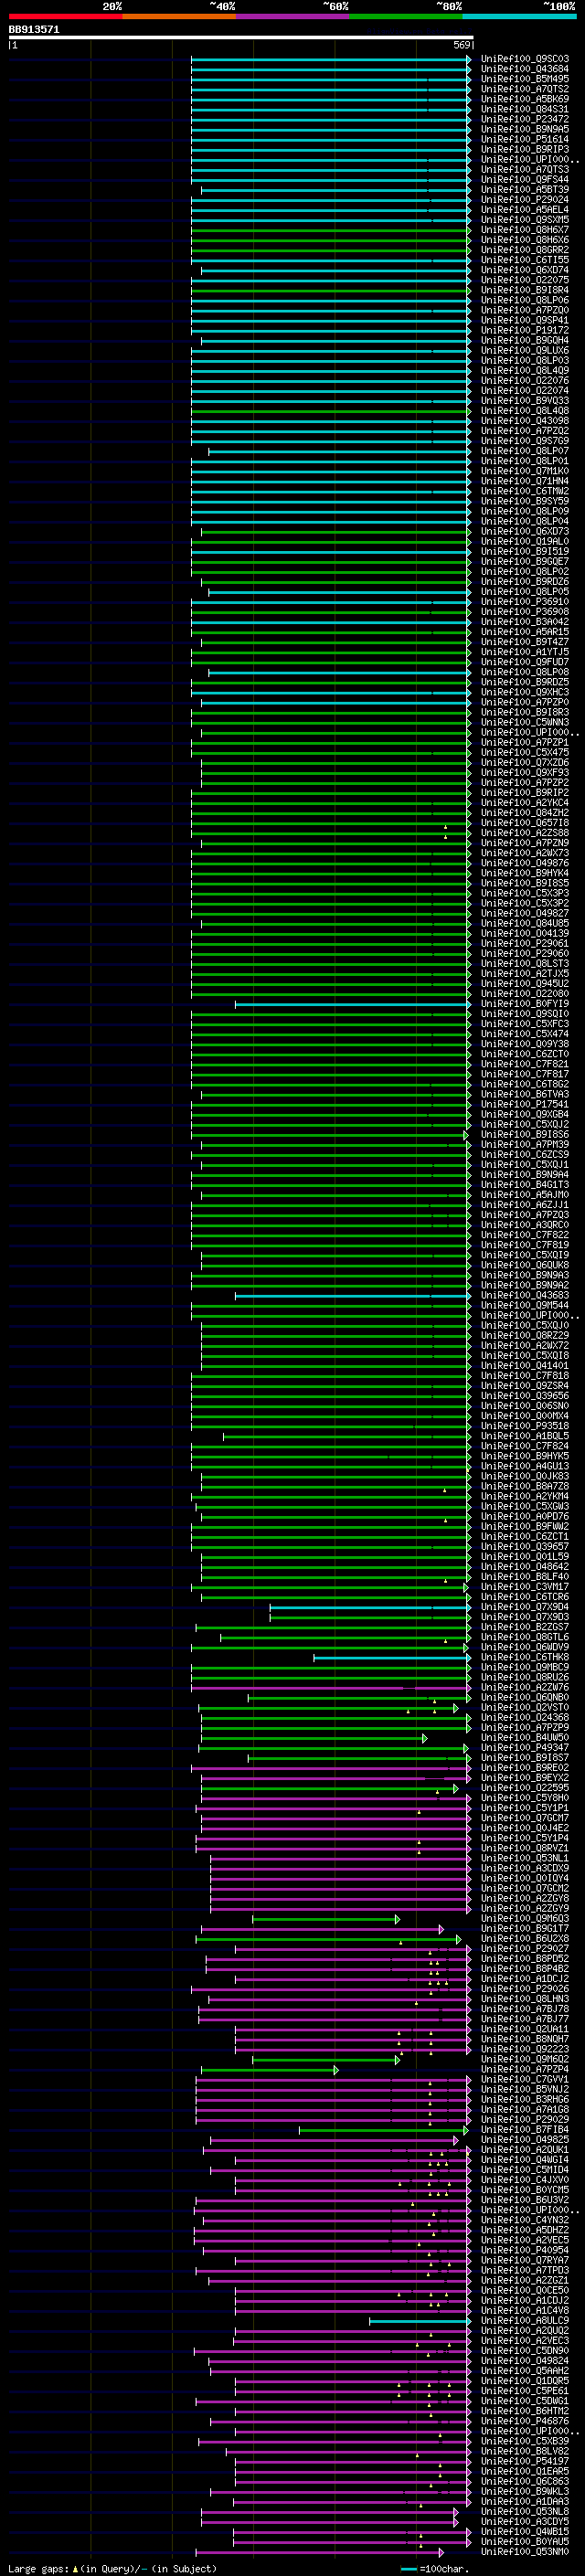Screen dimensions: 585x2576
Task: Select hit label UniRef100_P40954
Action: pyautogui.click(x=525, y=2250)
